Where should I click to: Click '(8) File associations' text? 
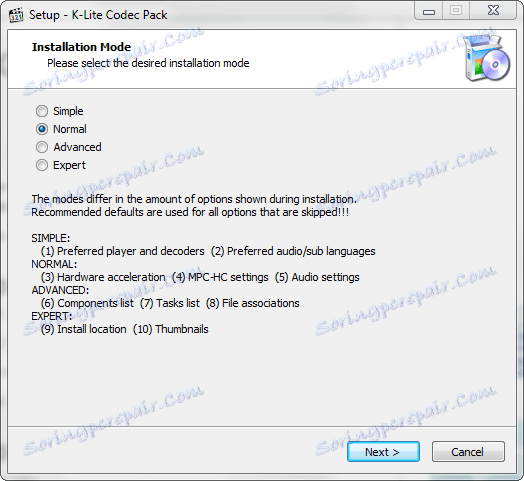pyautogui.click(x=253, y=304)
